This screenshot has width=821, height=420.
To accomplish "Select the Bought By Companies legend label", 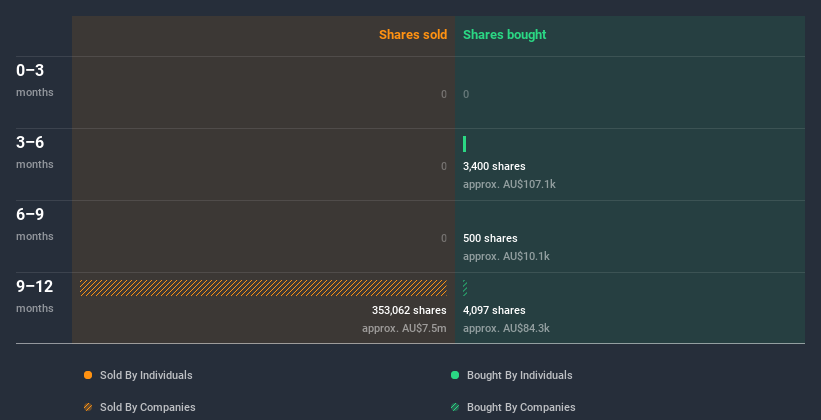I will [521, 407].
